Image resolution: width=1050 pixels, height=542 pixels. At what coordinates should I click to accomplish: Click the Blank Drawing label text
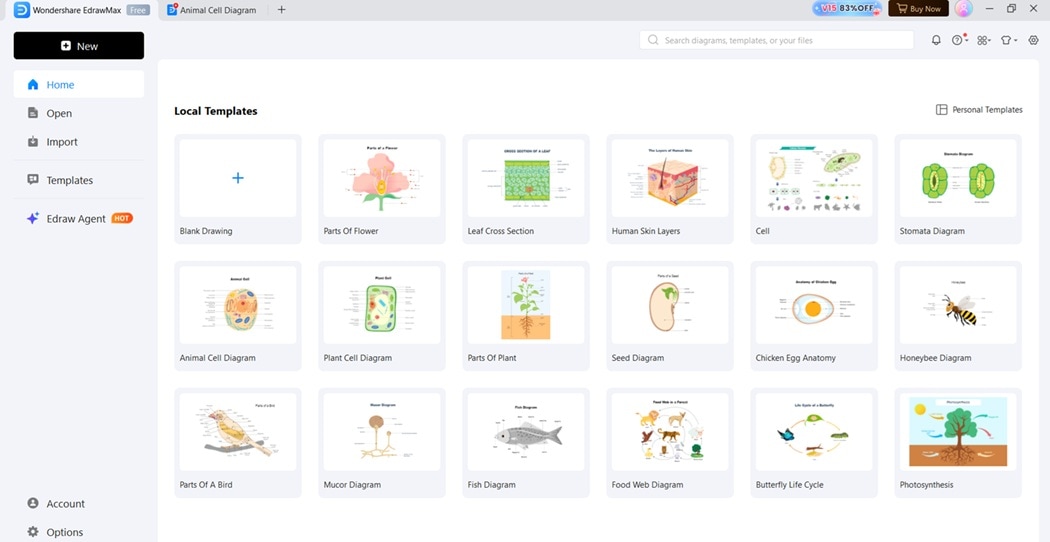tap(206, 231)
